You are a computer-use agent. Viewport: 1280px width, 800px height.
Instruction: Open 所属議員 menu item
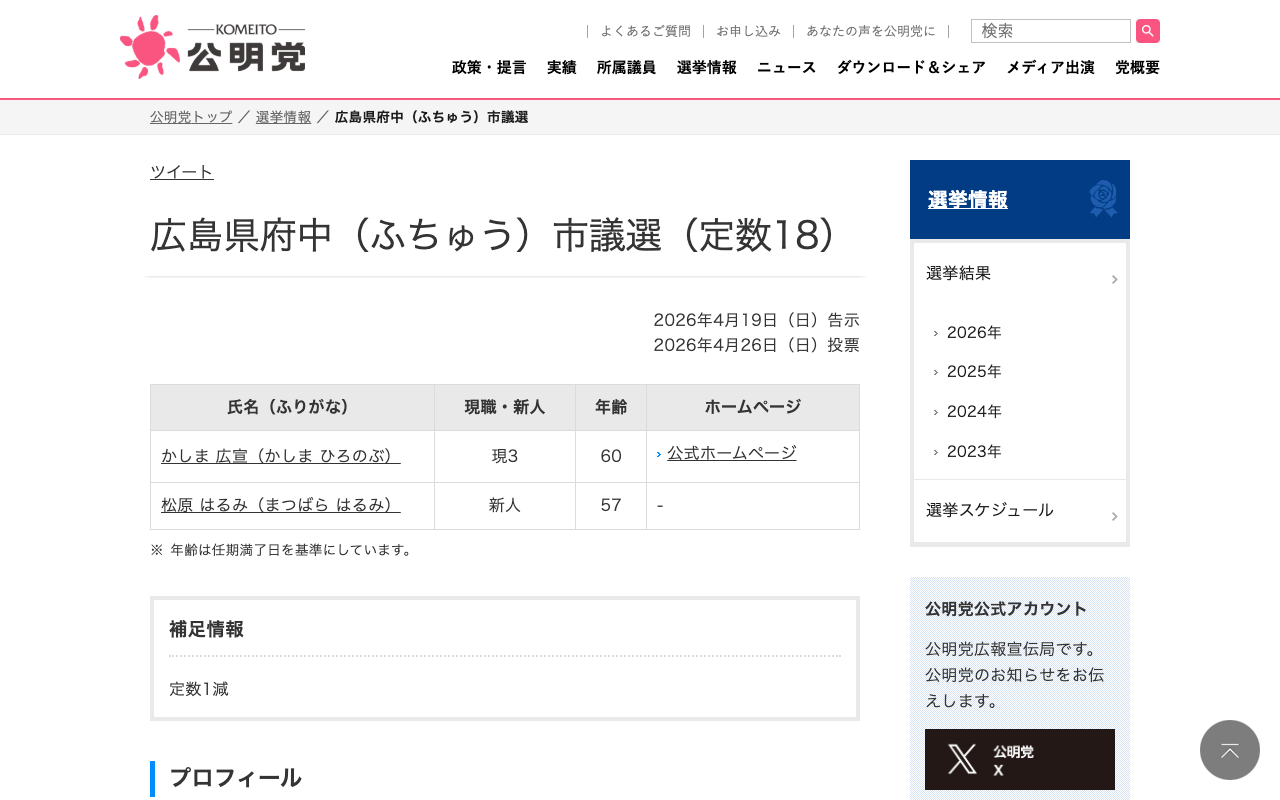(x=627, y=68)
